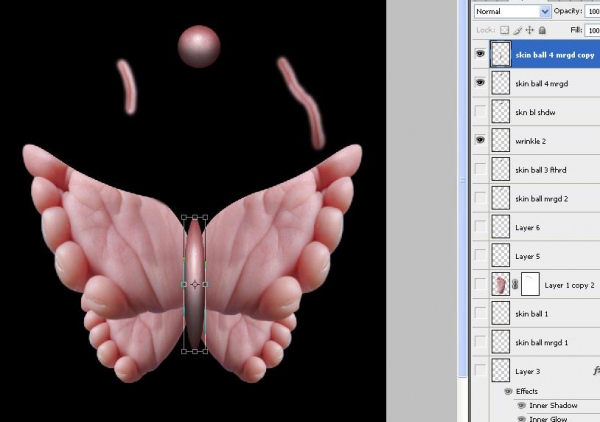Toggle lock transparent pixels icon
This screenshot has height=422, width=600.
point(505,30)
